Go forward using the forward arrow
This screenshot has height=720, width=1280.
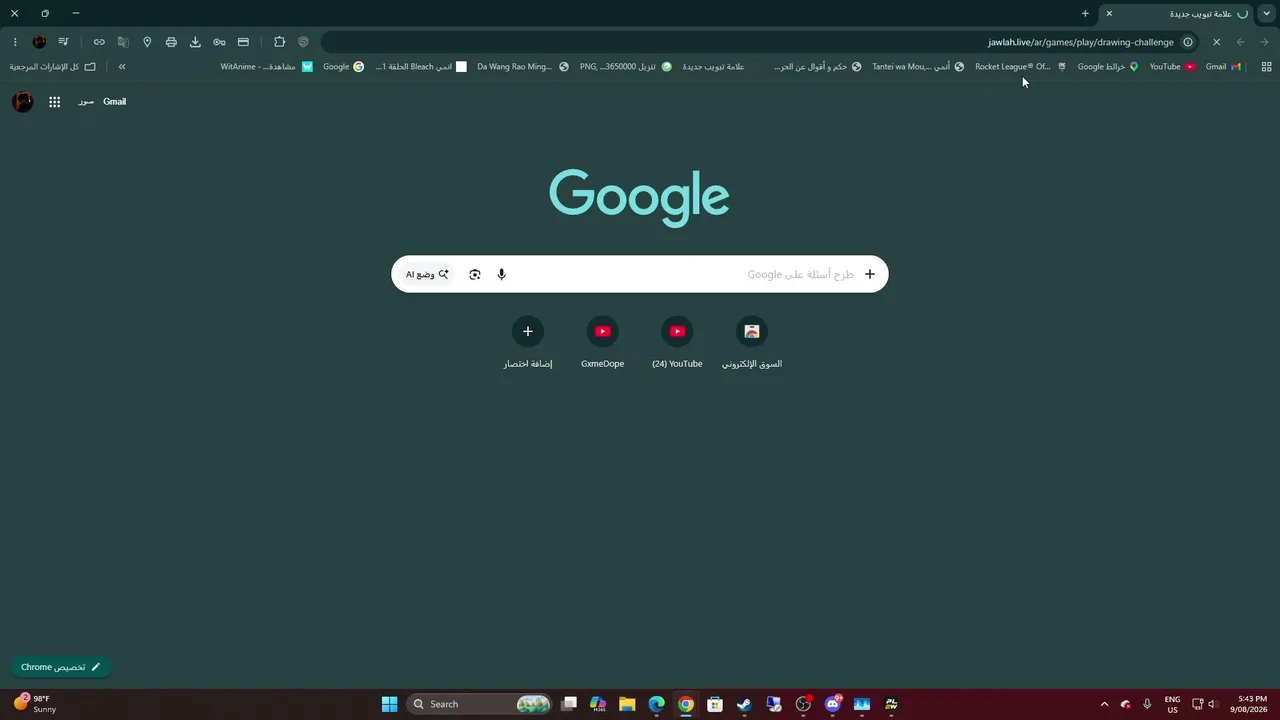(x=1264, y=42)
